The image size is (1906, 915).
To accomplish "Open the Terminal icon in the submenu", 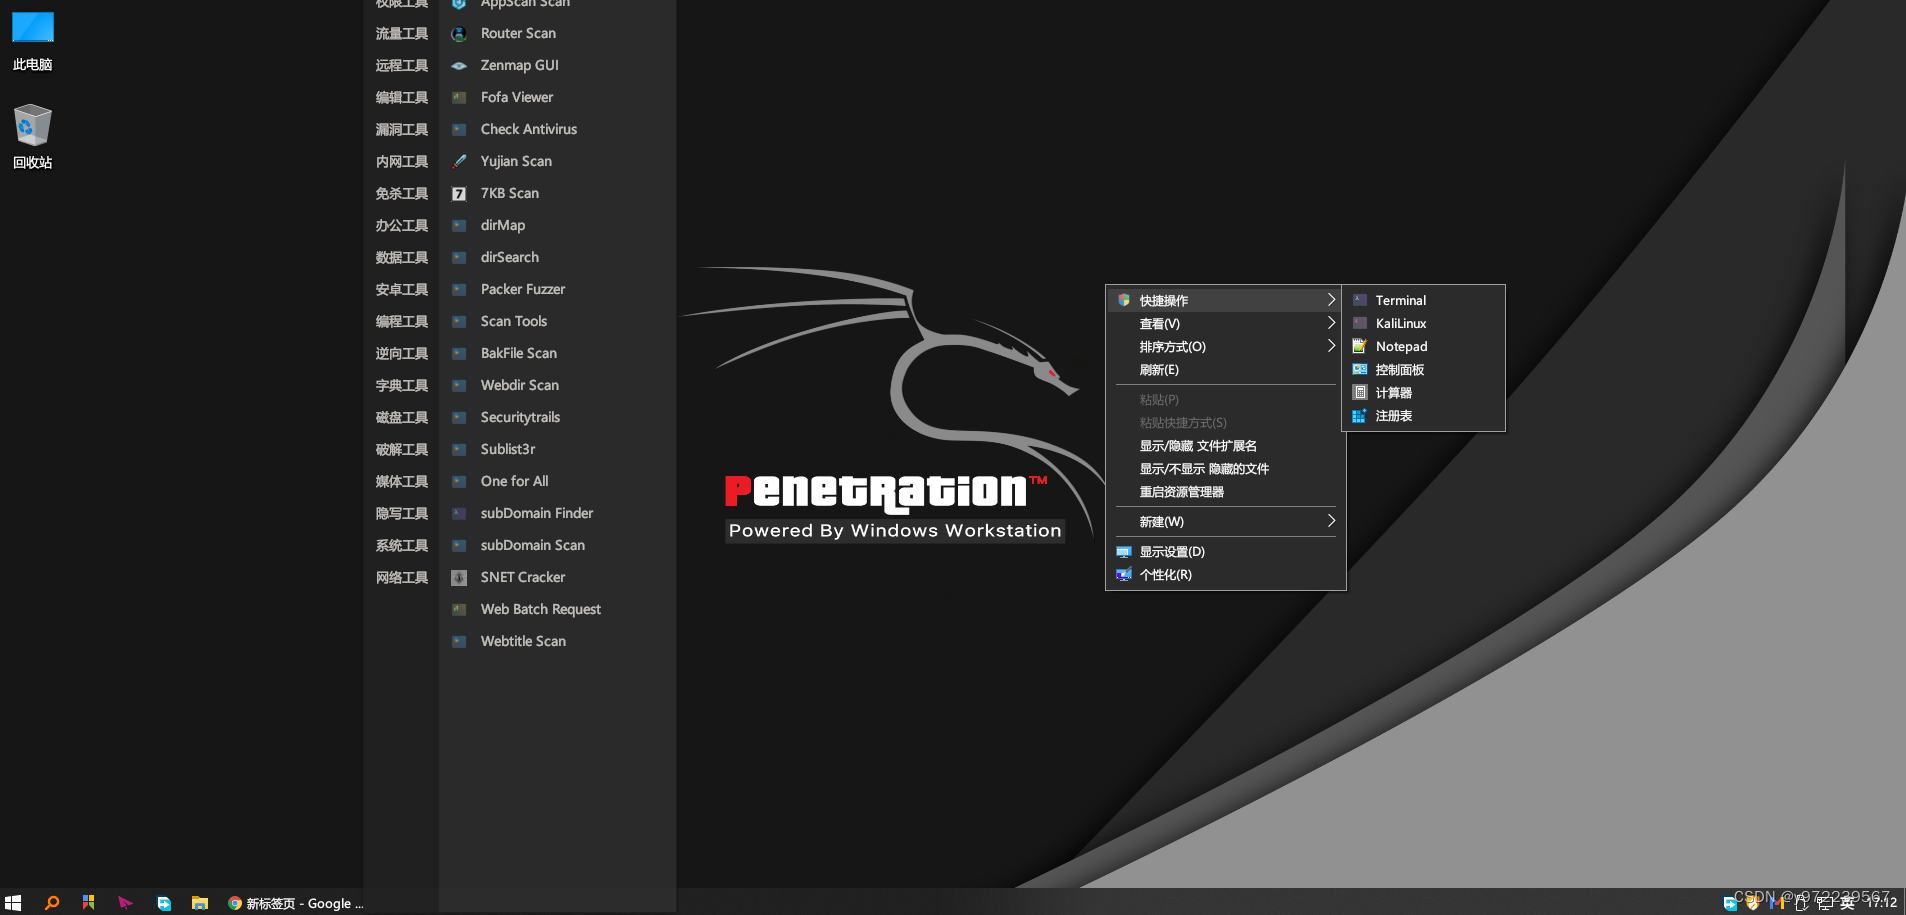I will coord(1360,300).
